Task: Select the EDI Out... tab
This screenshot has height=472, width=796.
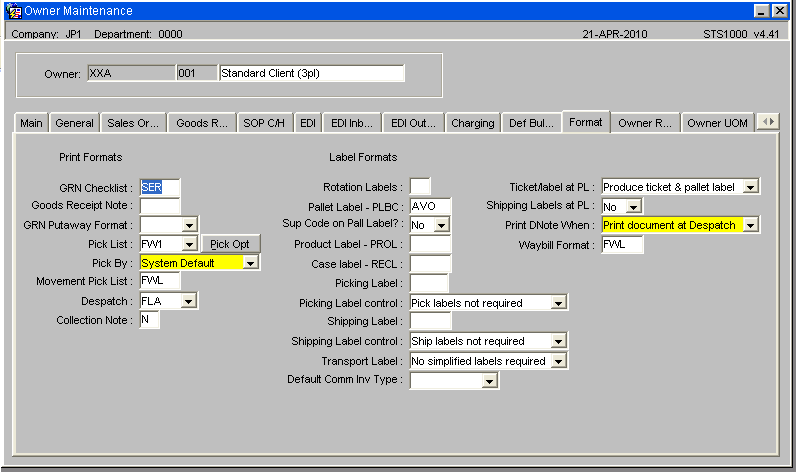Action: (x=413, y=123)
